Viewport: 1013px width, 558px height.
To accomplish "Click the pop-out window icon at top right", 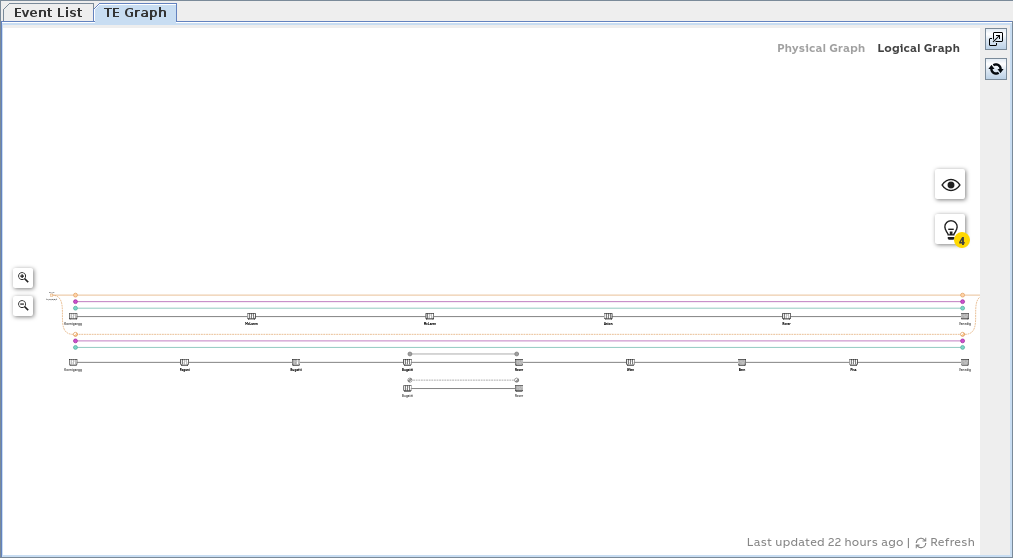I will [996, 39].
